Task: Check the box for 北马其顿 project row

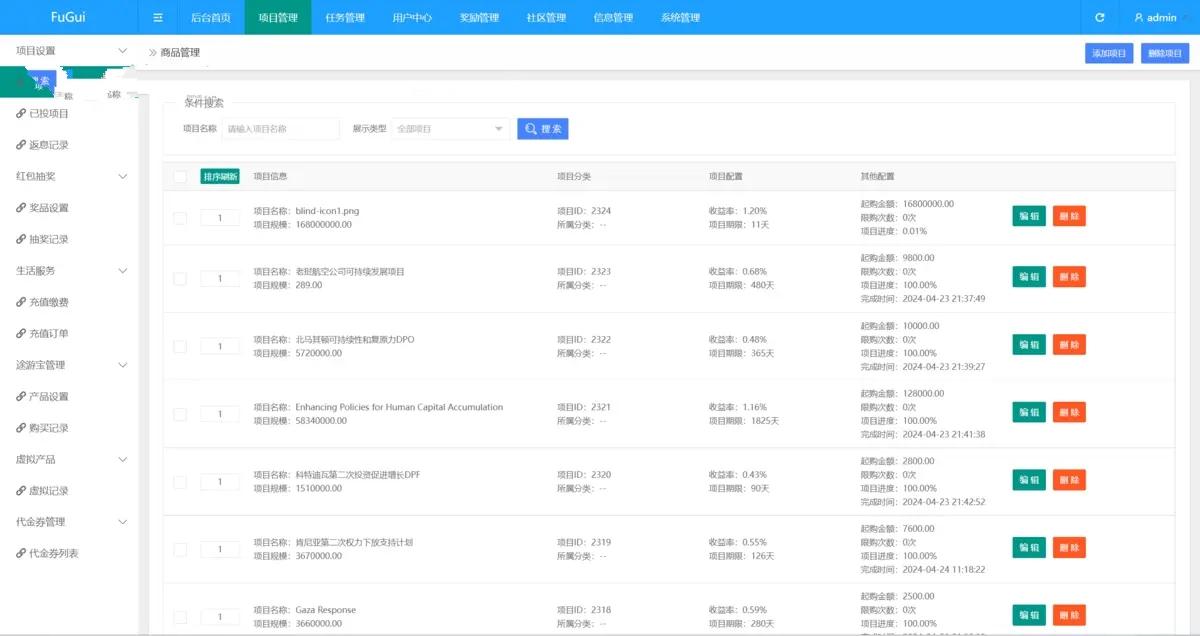Action: pos(180,346)
